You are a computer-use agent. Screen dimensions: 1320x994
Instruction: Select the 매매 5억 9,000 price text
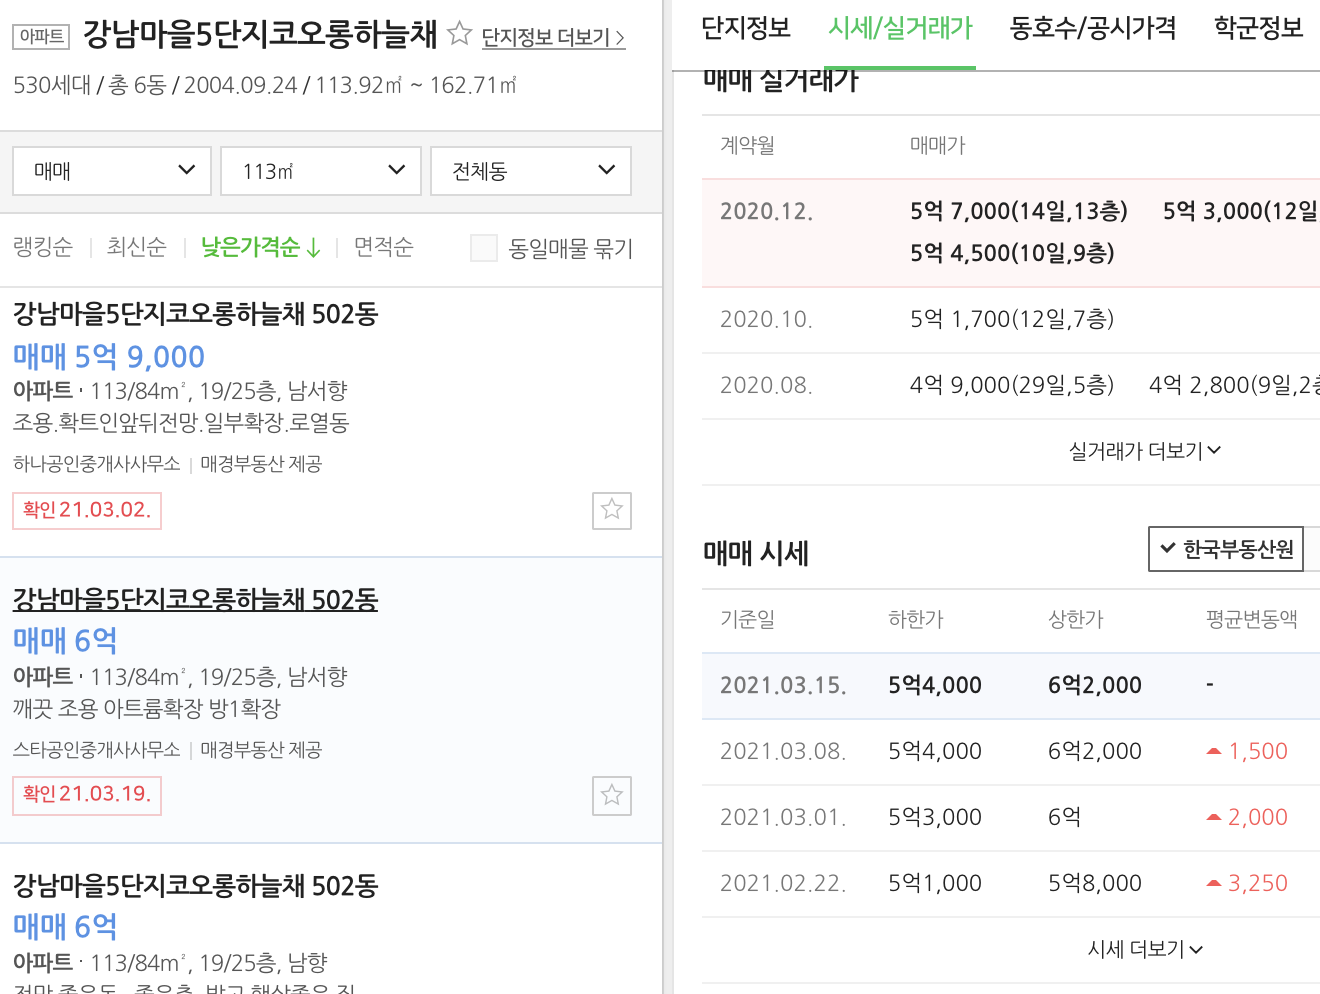[x=109, y=356]
